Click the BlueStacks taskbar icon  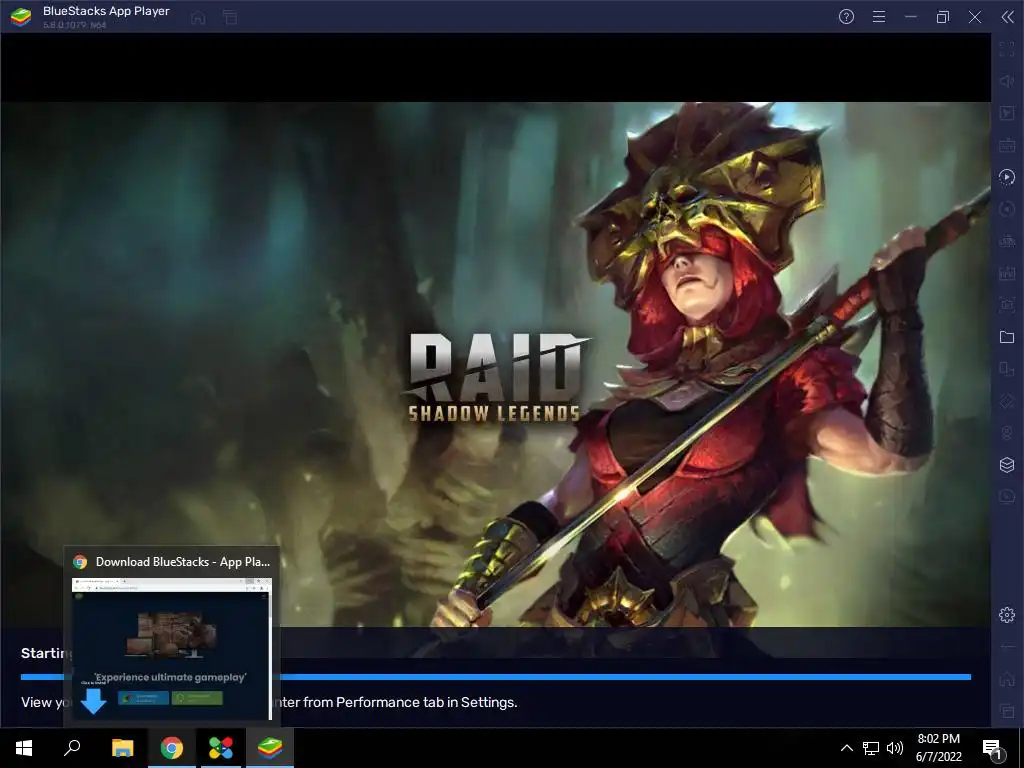(270, 748)
